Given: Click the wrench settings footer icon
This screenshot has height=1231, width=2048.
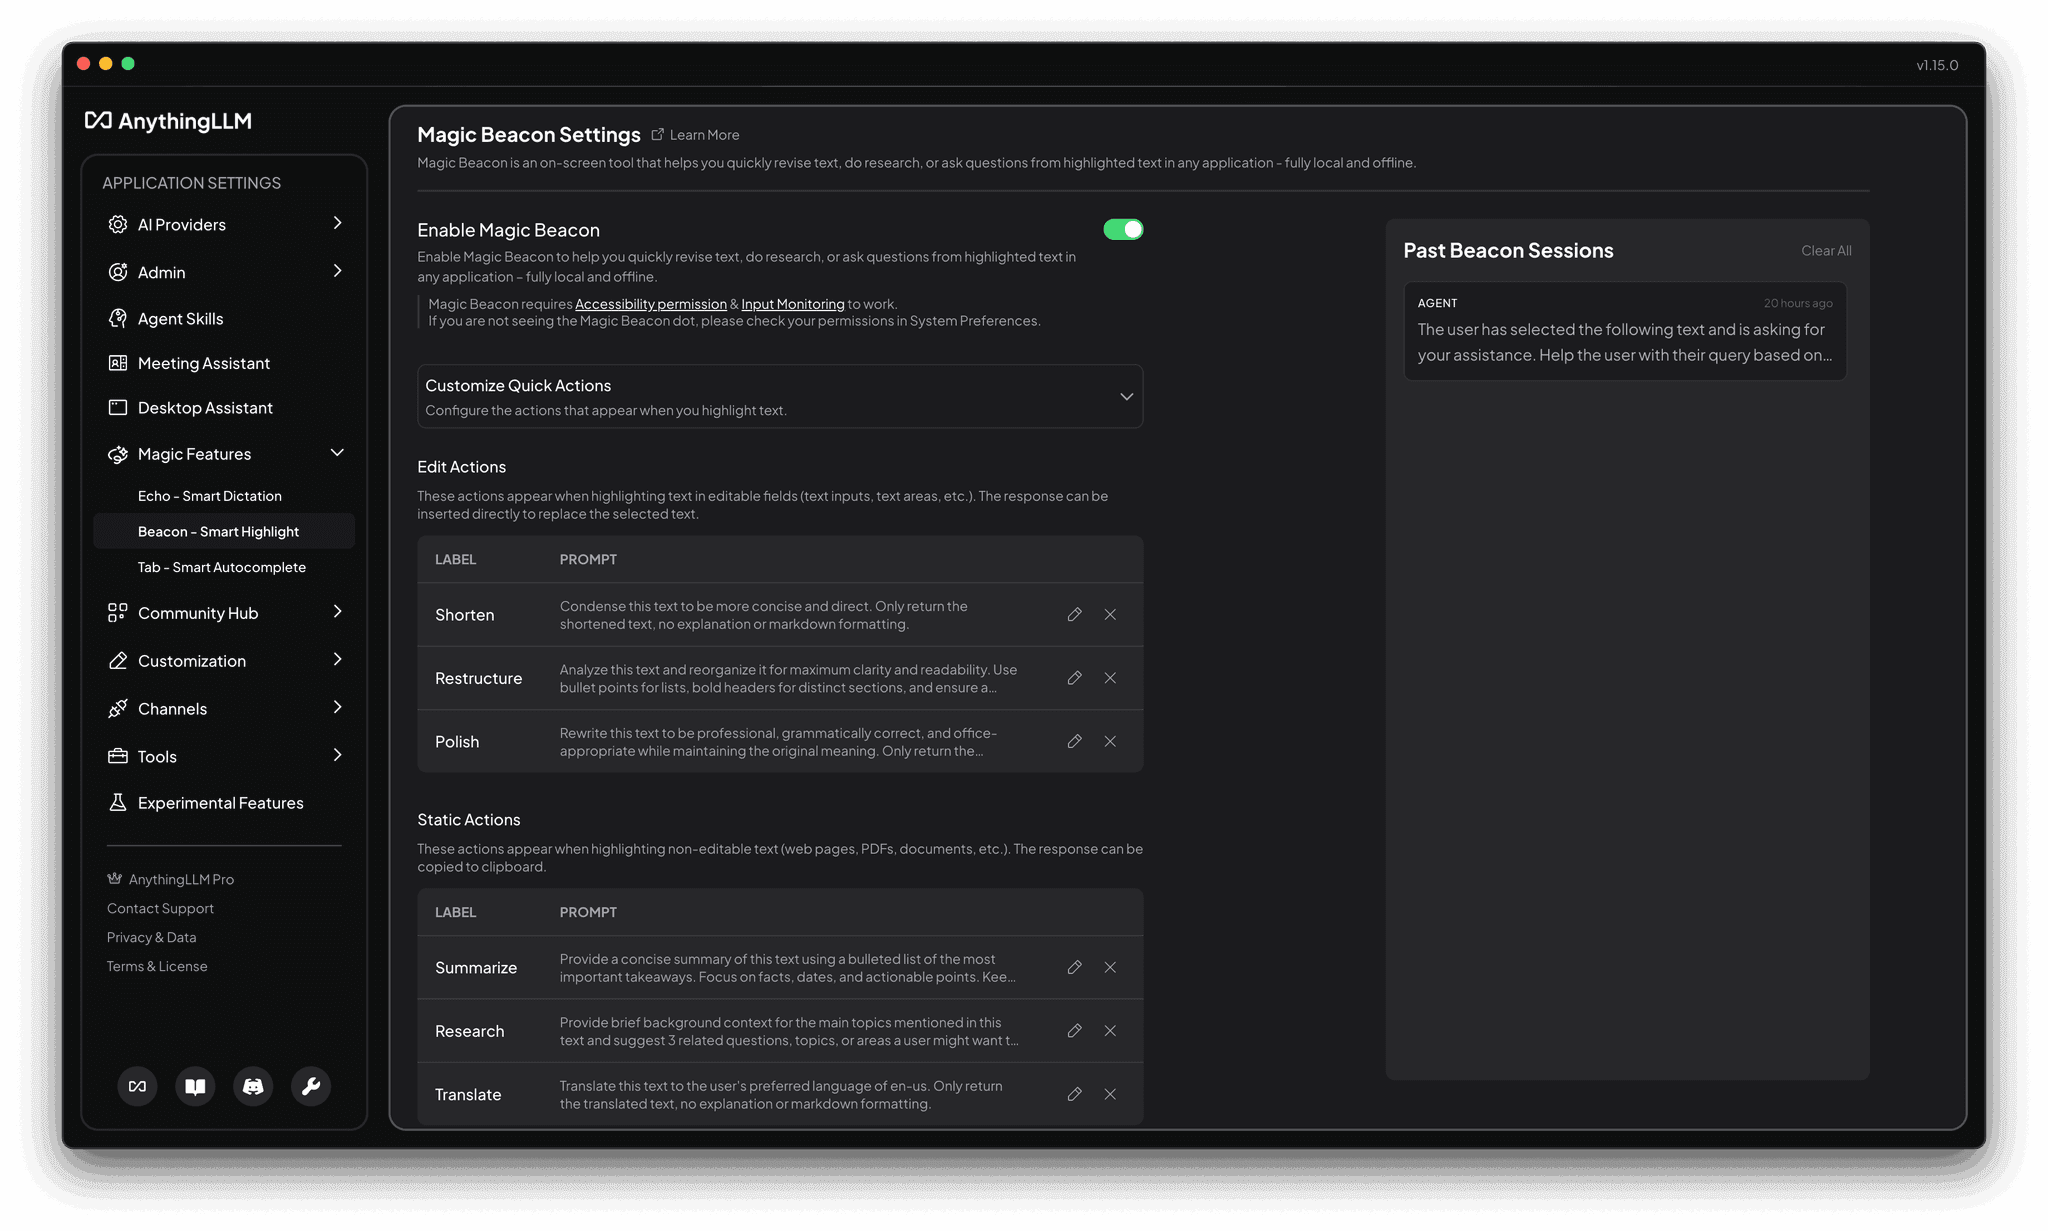Looking at the screenshot, I should click(311, 1086).
